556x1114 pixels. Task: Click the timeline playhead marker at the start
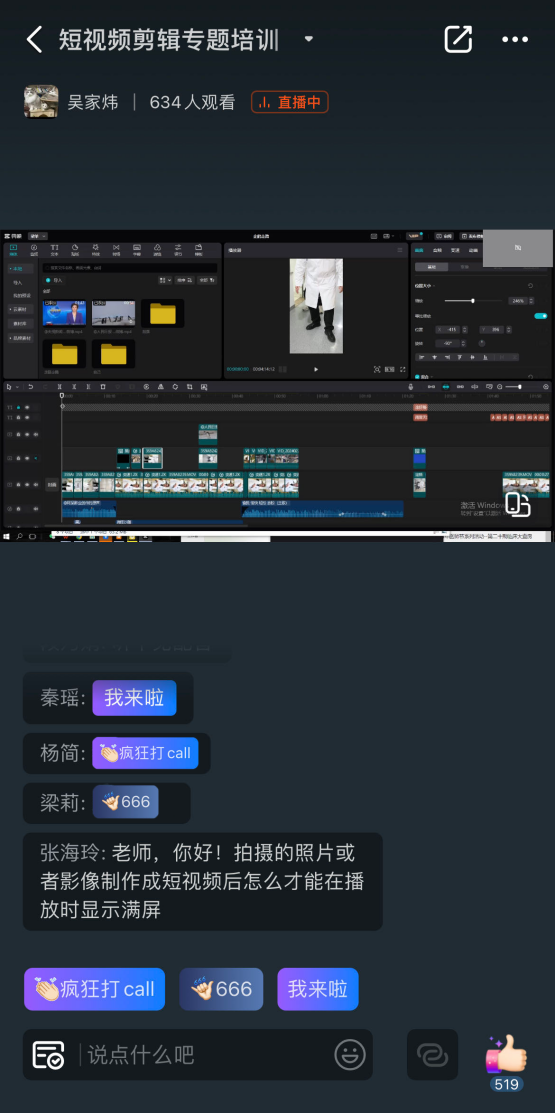click(62, 396)
